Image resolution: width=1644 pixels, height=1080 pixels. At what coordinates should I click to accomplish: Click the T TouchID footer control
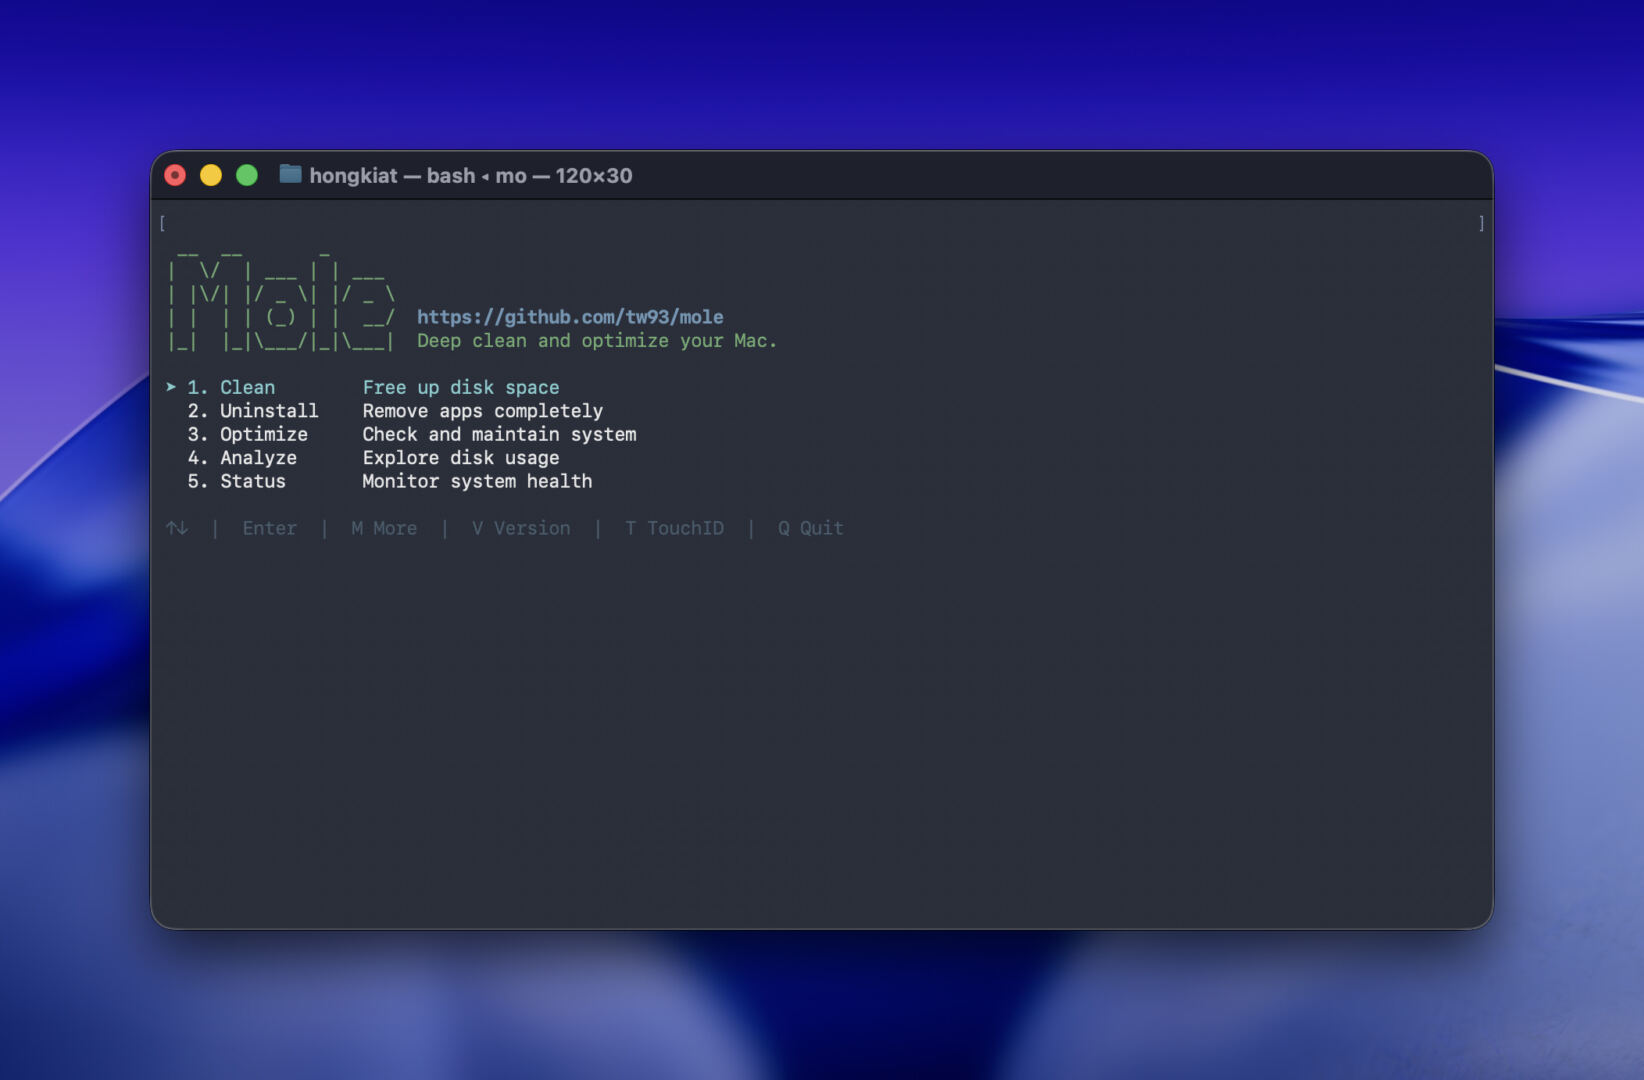(675, 528)
